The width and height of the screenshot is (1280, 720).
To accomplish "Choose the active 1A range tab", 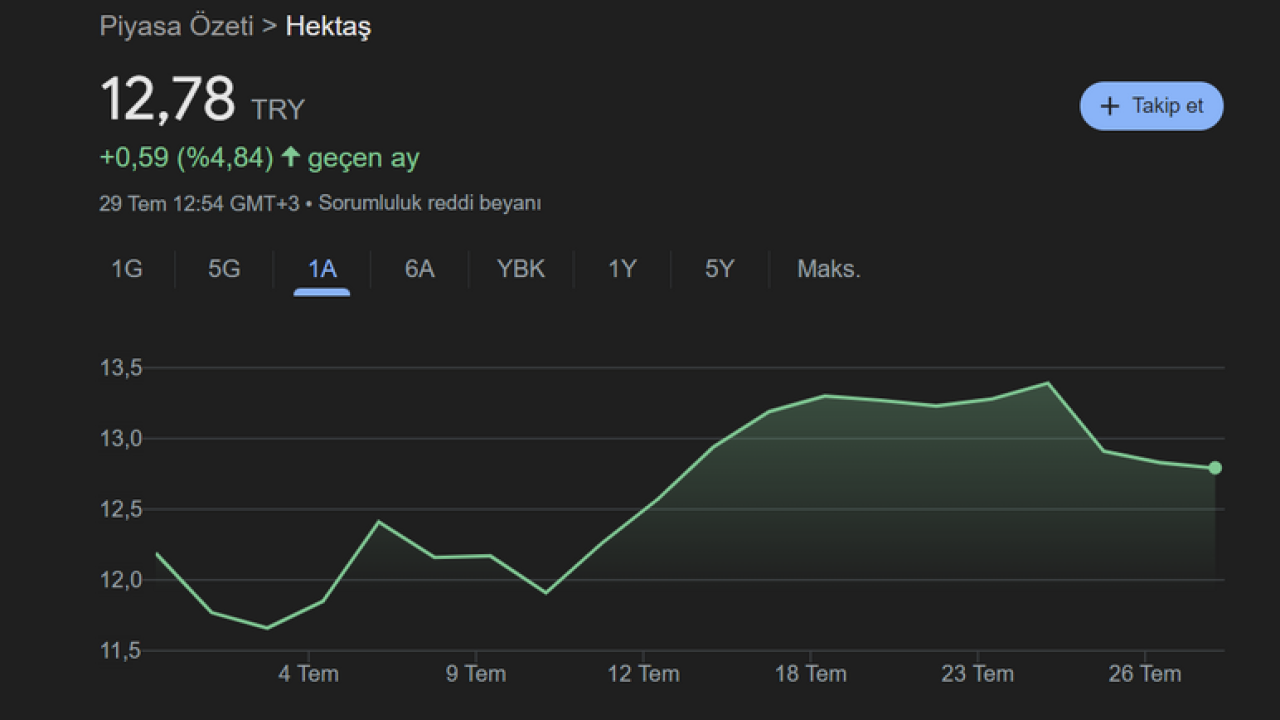I will [x=322, y=269].
